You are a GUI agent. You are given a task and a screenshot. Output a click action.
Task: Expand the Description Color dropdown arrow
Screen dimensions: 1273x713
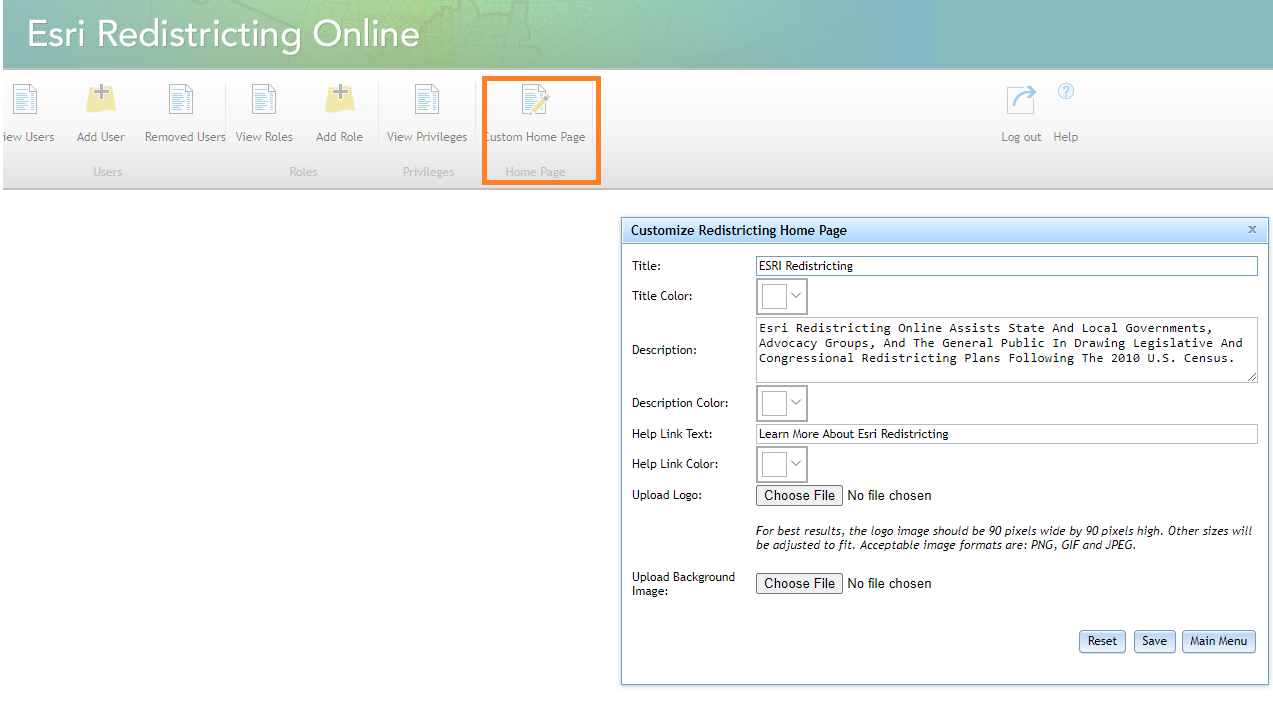pos(797,403)
